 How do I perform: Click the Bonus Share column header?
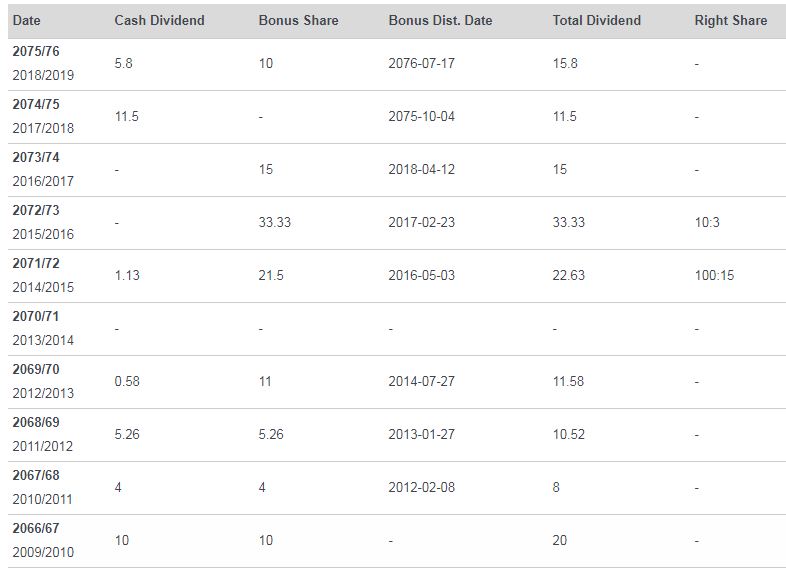[298, 21]
